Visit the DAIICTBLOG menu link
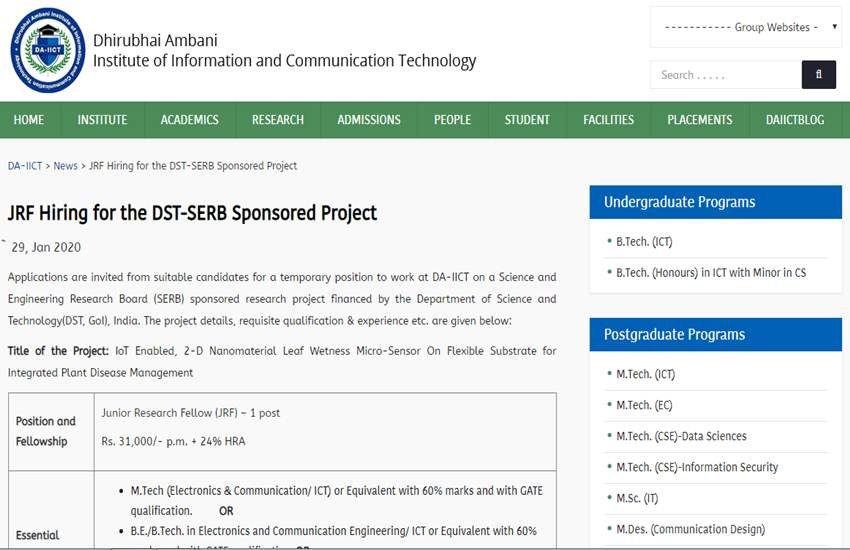The image size is (850, 550). [x=796, y=120]
